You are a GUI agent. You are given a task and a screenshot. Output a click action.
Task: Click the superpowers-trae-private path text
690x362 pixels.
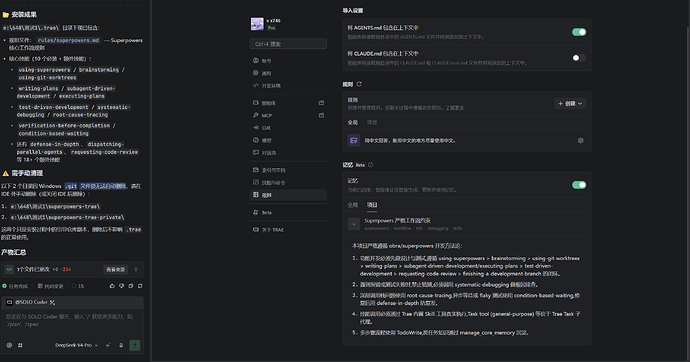click(x=67, y=217)
